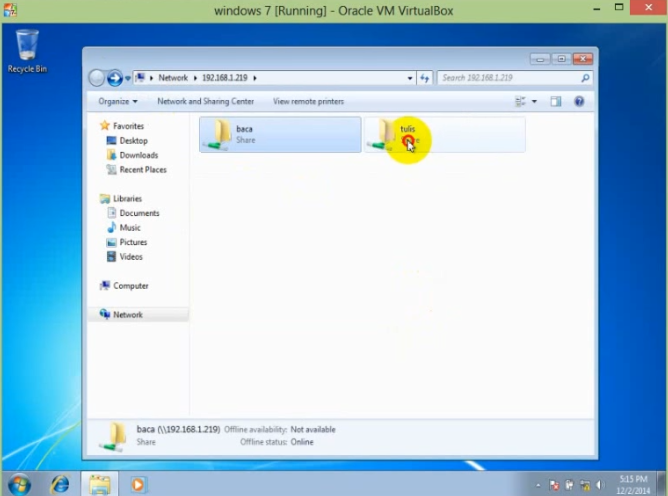The width and height of the screenshot is (668, 496).
Task: Click Windows Explorer taskbar icon
Action: (x=100, y=484)
